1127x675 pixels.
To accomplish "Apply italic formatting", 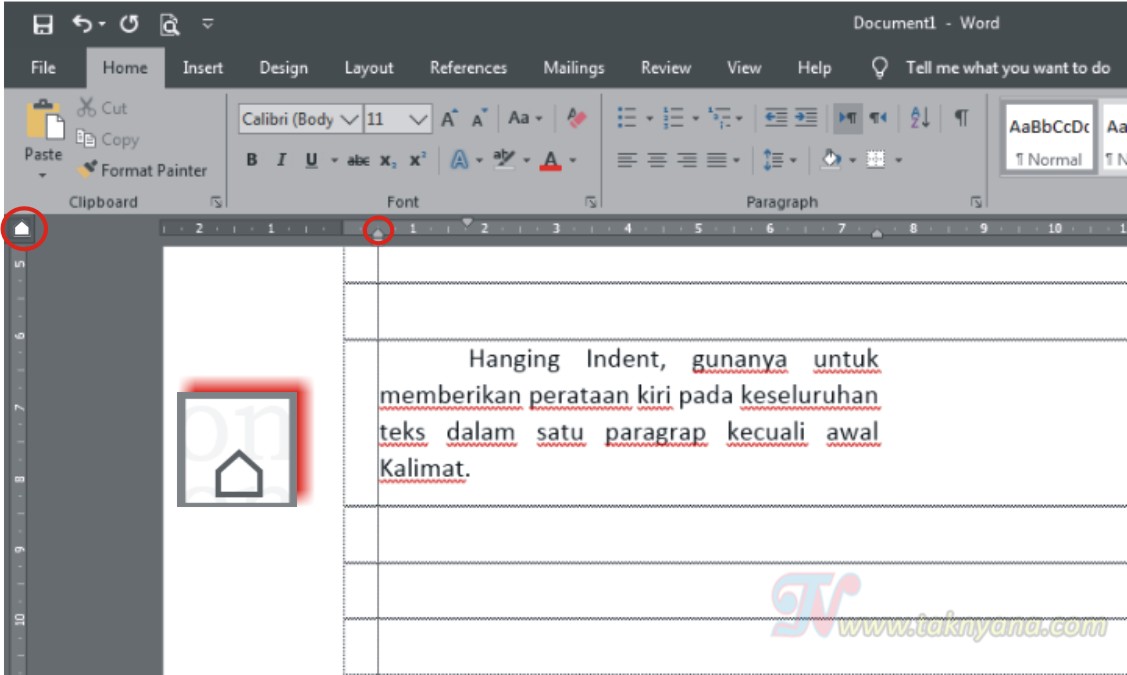I will tap(281, 157).
